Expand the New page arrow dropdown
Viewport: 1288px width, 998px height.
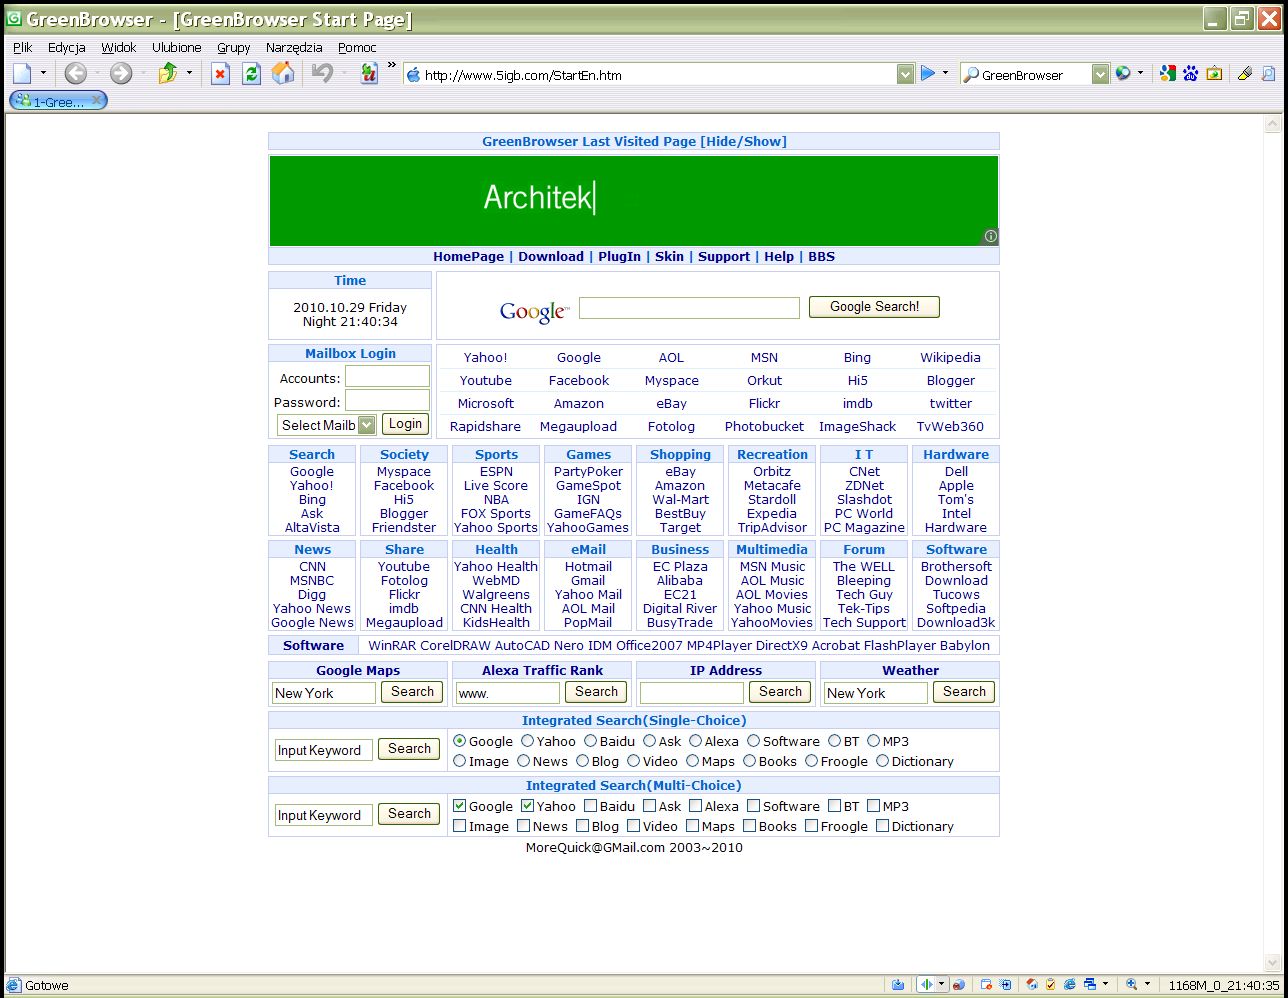[43, 73]
